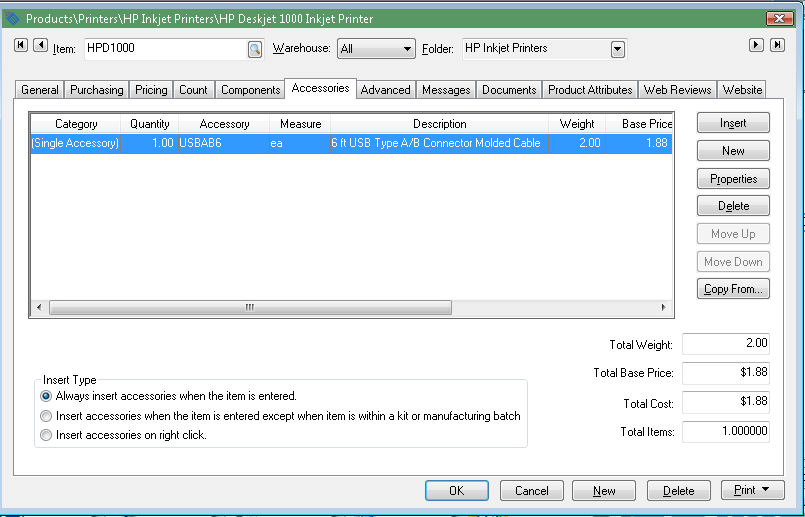The height and width of the screenshot is (517, 805).
Task: Open the Warehouse dropdown
Action: click(407, 49)
